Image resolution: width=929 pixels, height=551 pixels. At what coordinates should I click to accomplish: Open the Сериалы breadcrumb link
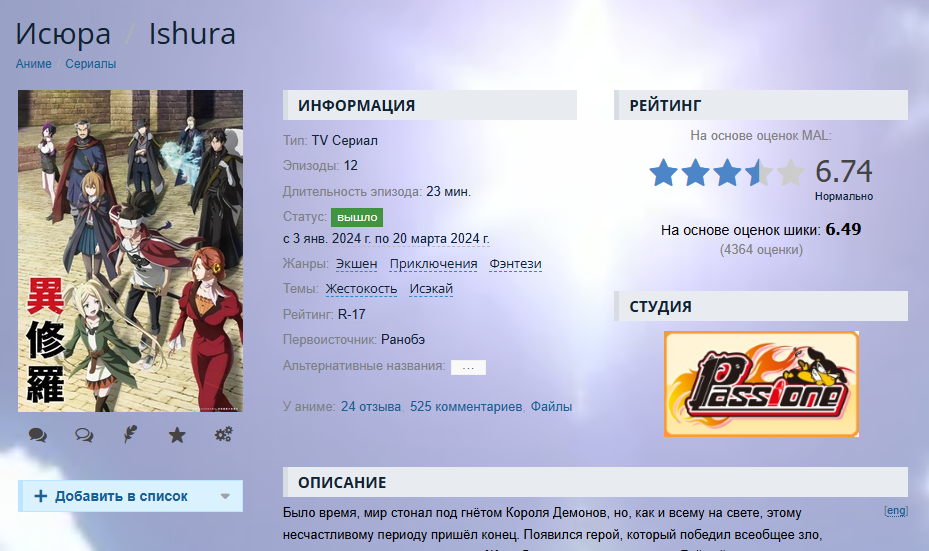(91, 63)
